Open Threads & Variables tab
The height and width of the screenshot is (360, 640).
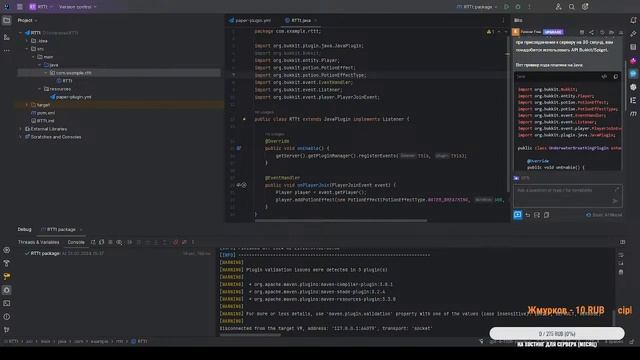pyautogui.click(x=38, y=242)
